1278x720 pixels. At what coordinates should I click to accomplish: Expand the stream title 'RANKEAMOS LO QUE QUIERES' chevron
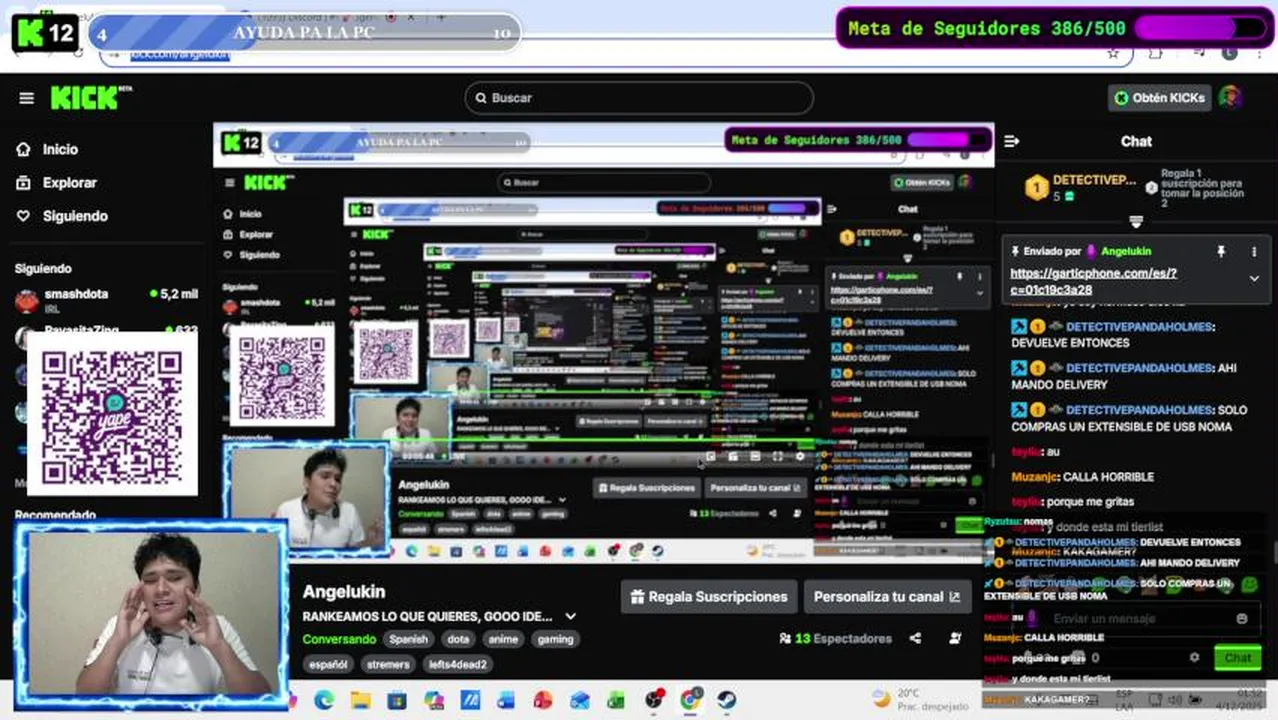(571, 616)
